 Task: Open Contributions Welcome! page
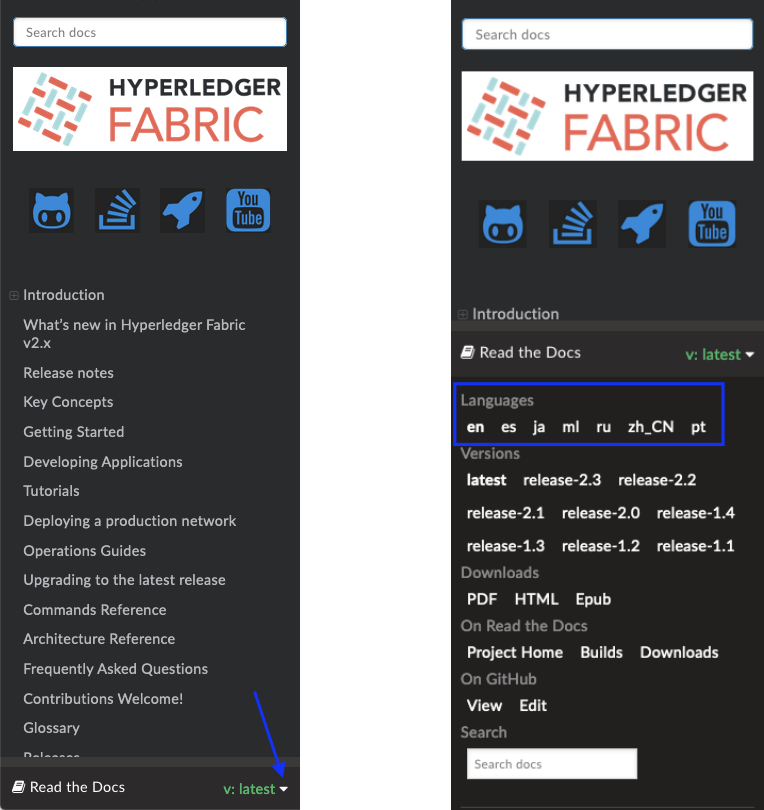[x=103, y=698]
